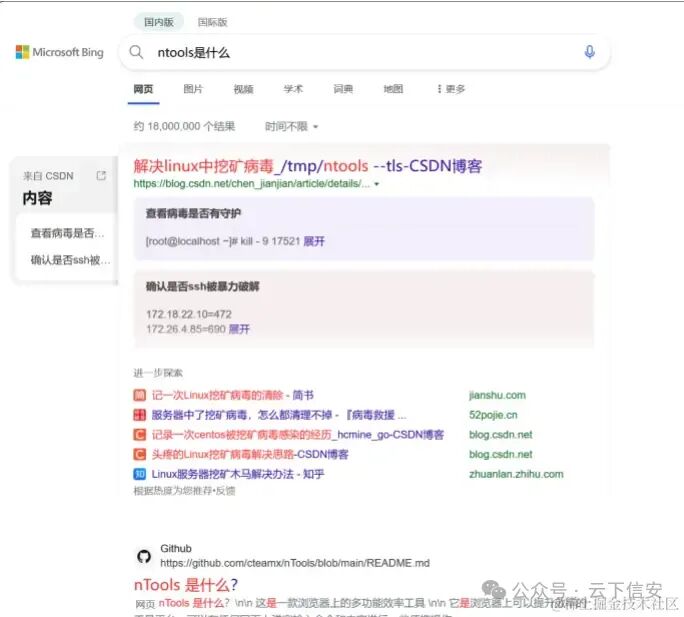Click the 反馈 feedback link
684x617 pixels.
click(226, 491)
